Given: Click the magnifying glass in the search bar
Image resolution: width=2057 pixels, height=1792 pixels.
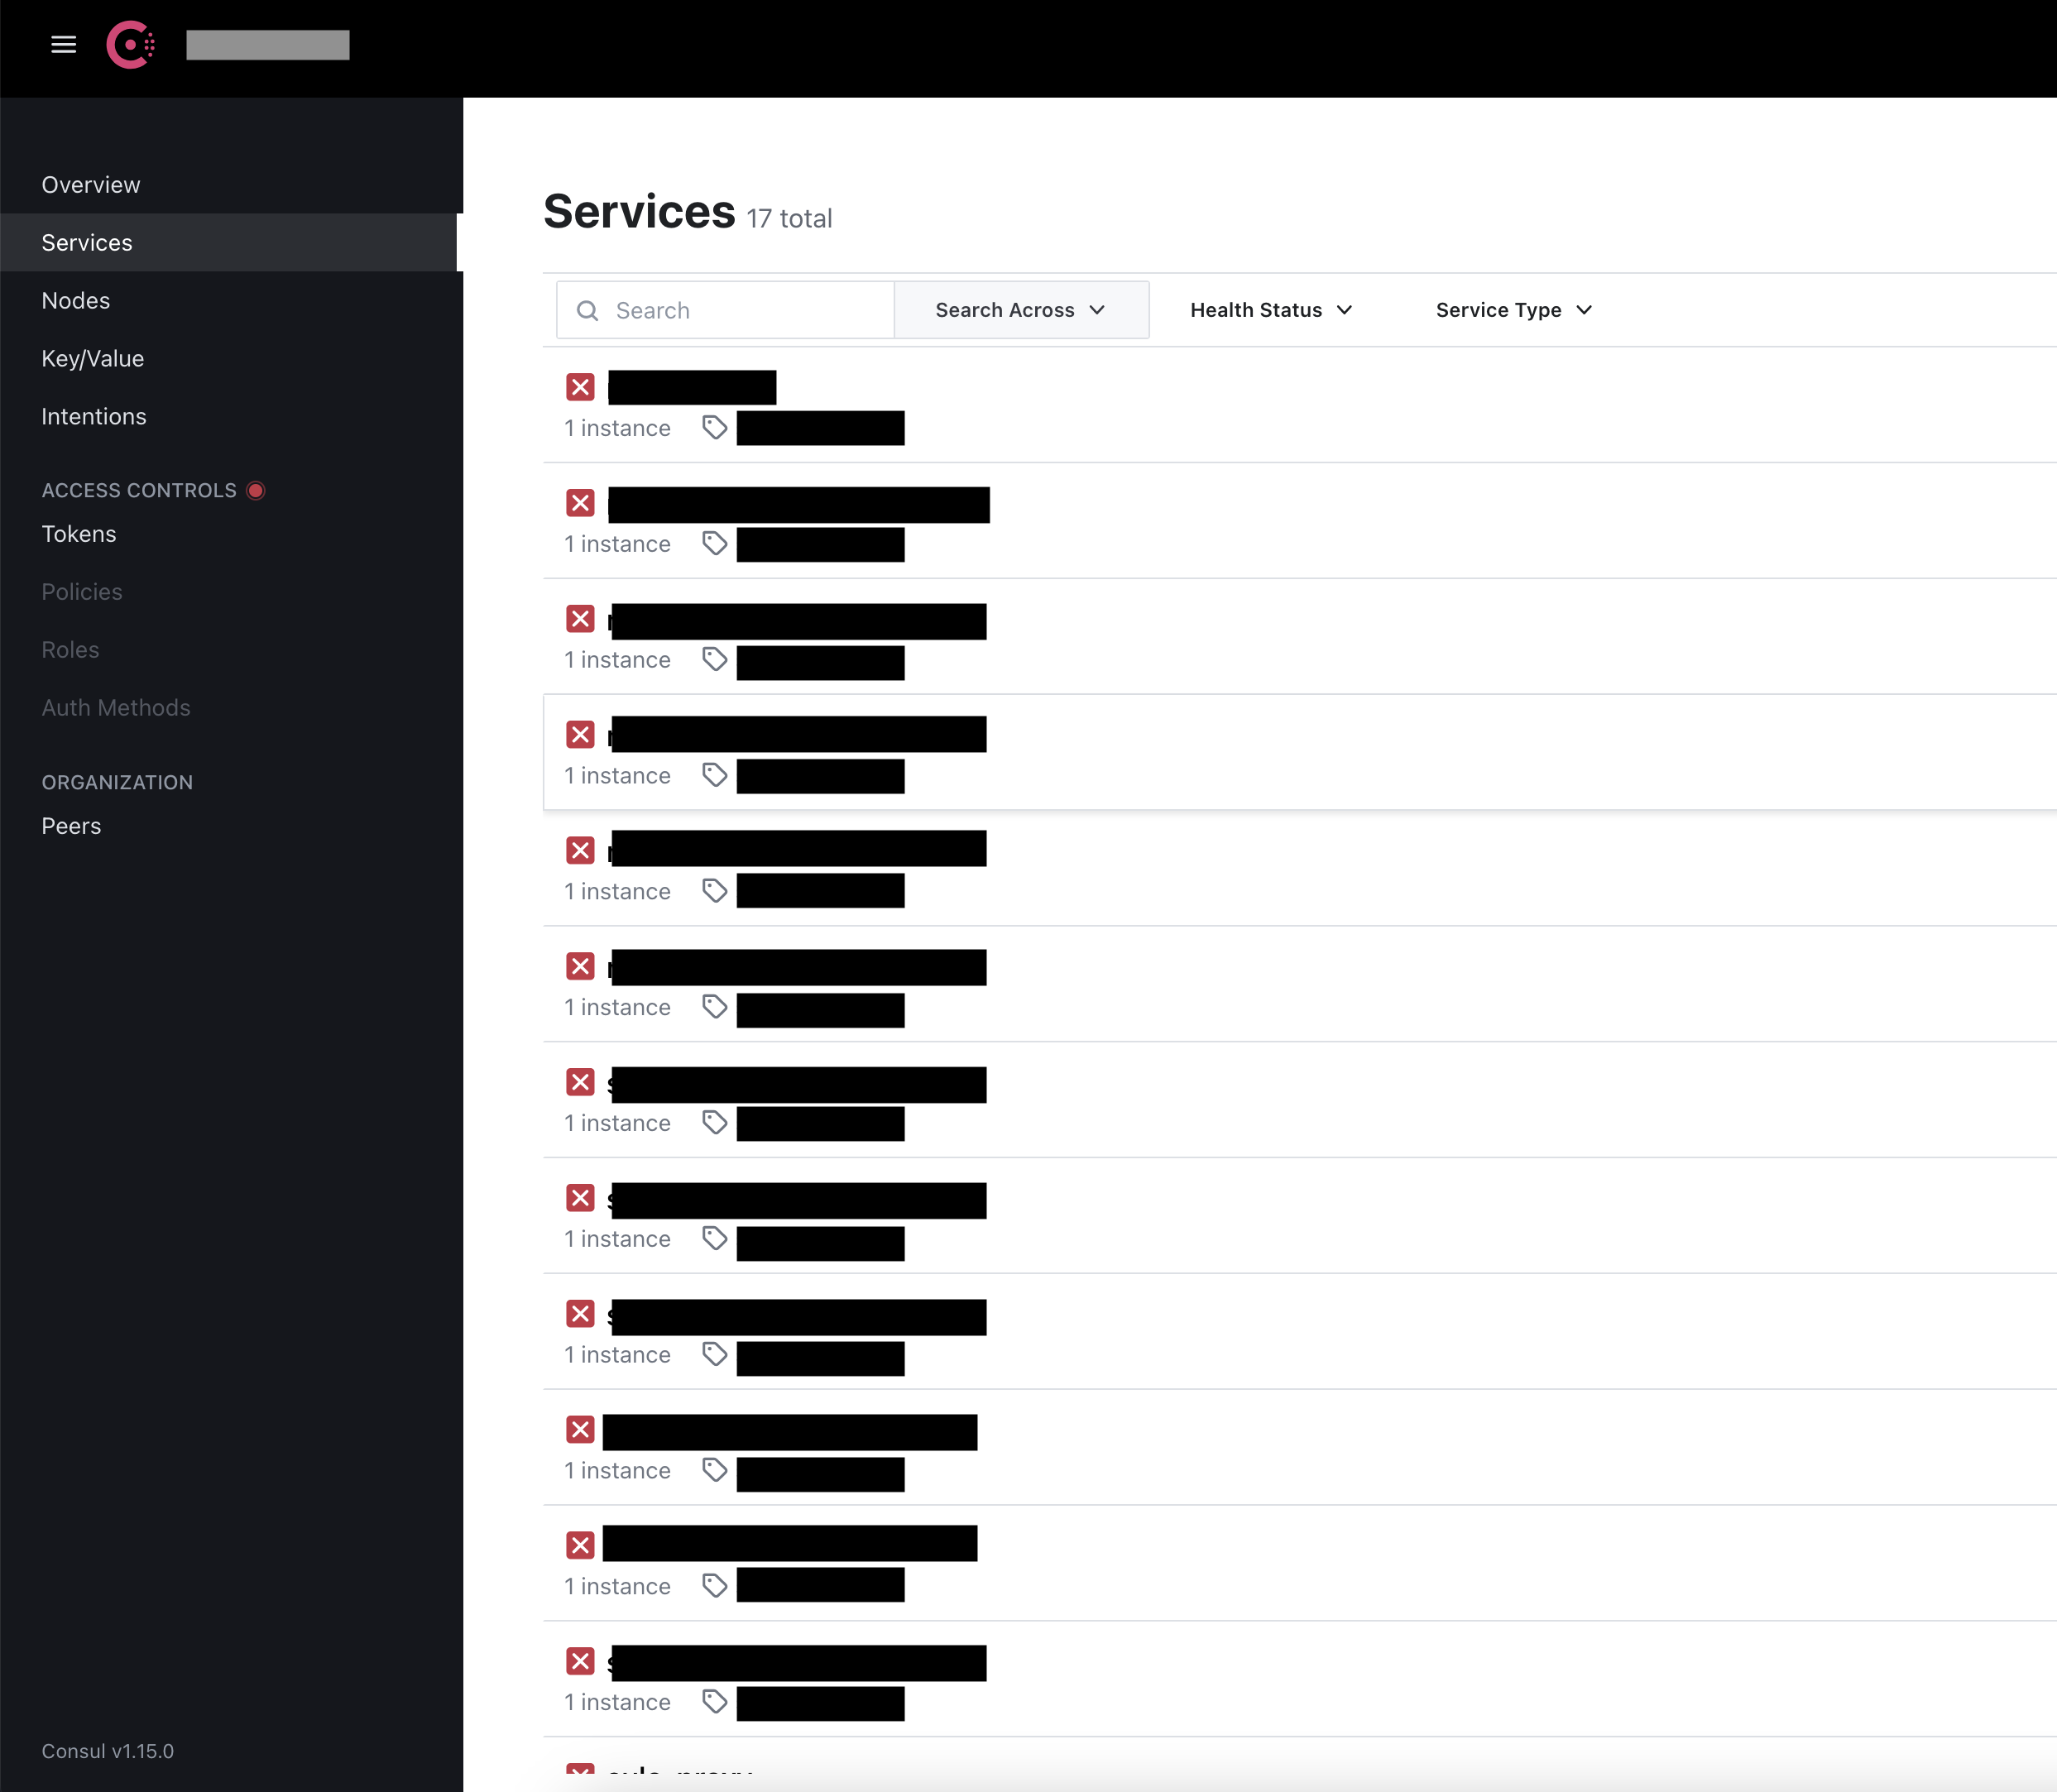Looking at the screenshot, I should point(588,310).
